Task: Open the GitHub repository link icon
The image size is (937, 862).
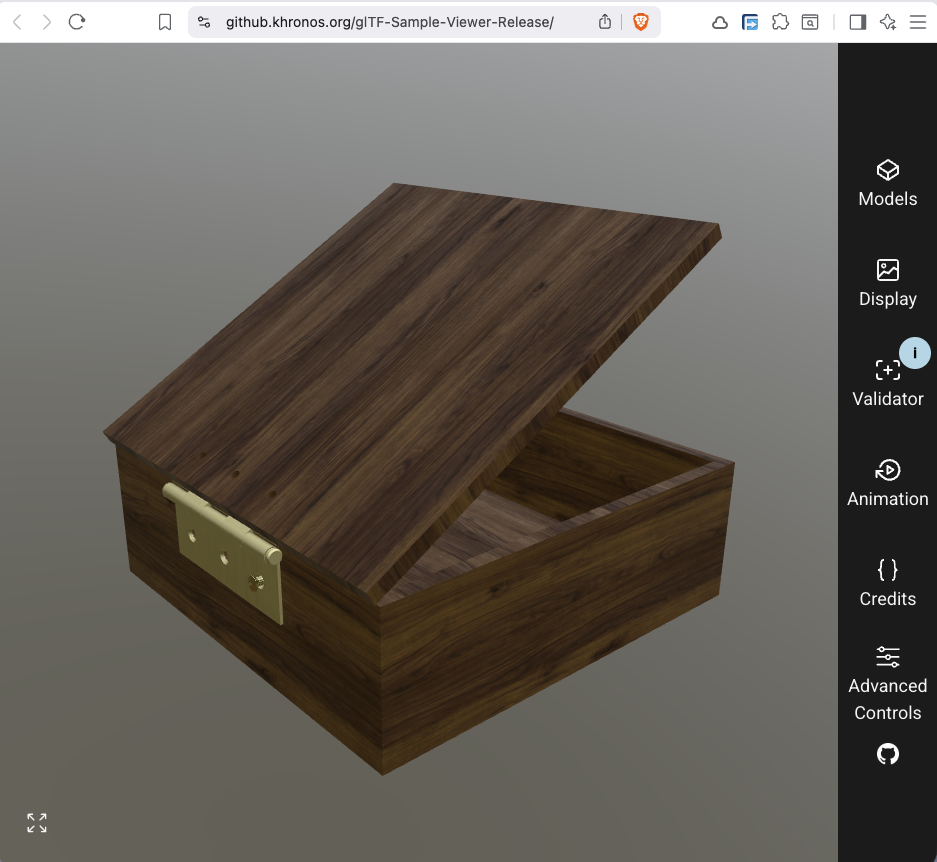Action: click(887, 754)
